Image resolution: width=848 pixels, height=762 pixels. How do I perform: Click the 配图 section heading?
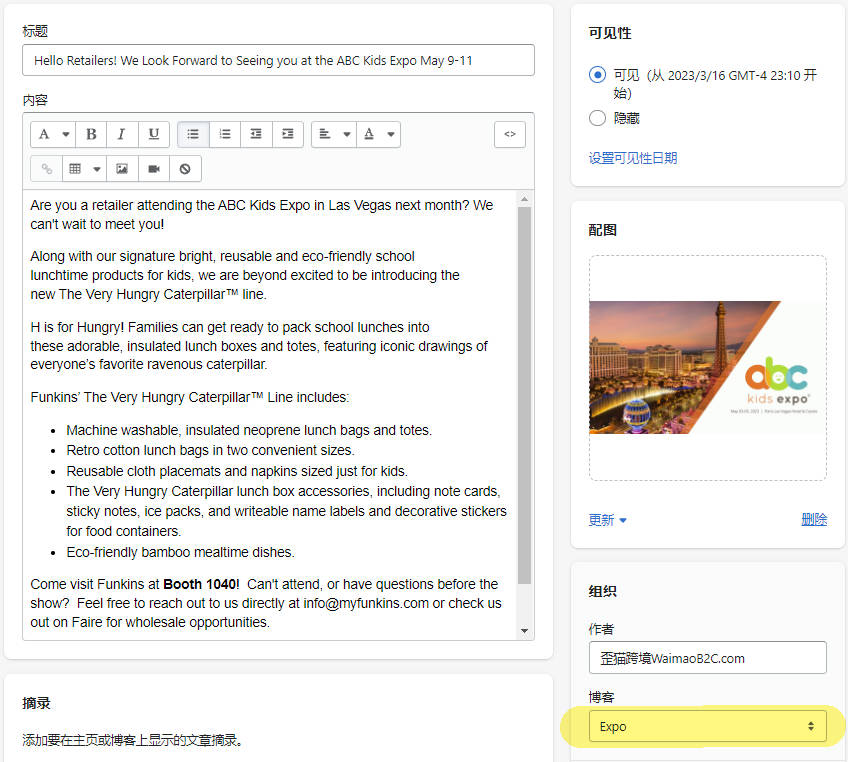click(602, 230)
